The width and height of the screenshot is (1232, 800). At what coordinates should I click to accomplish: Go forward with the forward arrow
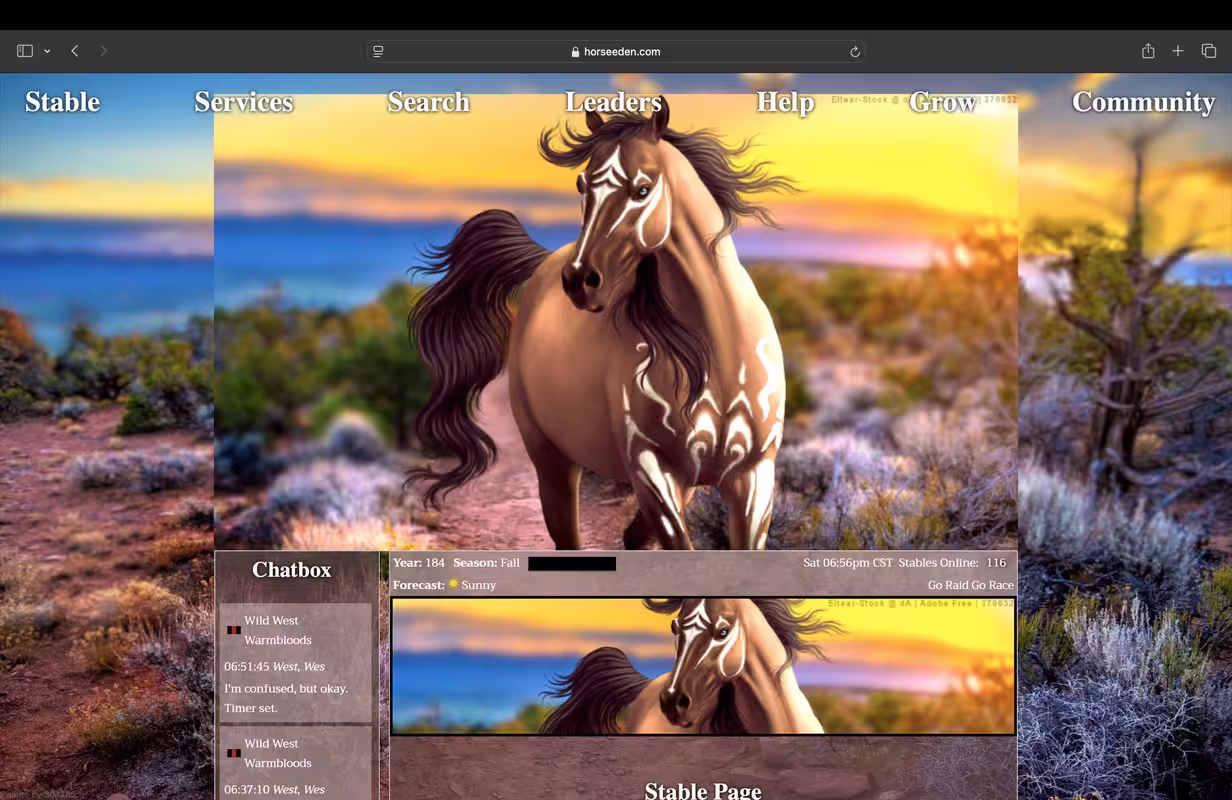(x=104, y=51)
